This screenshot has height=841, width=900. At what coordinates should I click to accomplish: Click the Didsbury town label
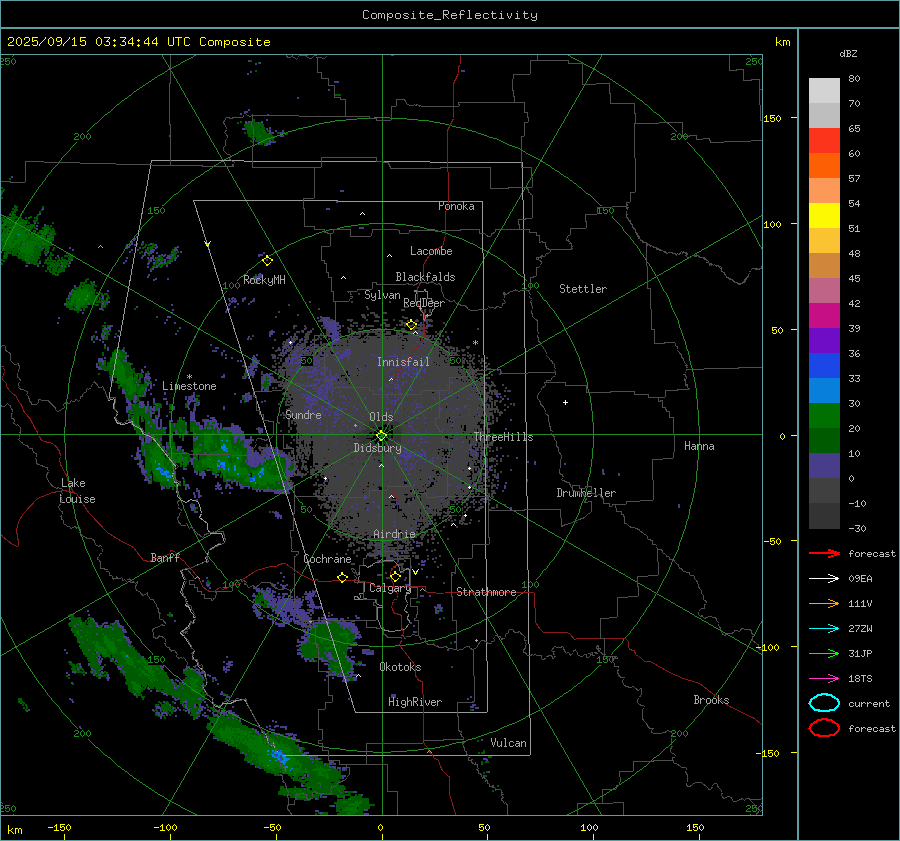(x=377, y=448)
